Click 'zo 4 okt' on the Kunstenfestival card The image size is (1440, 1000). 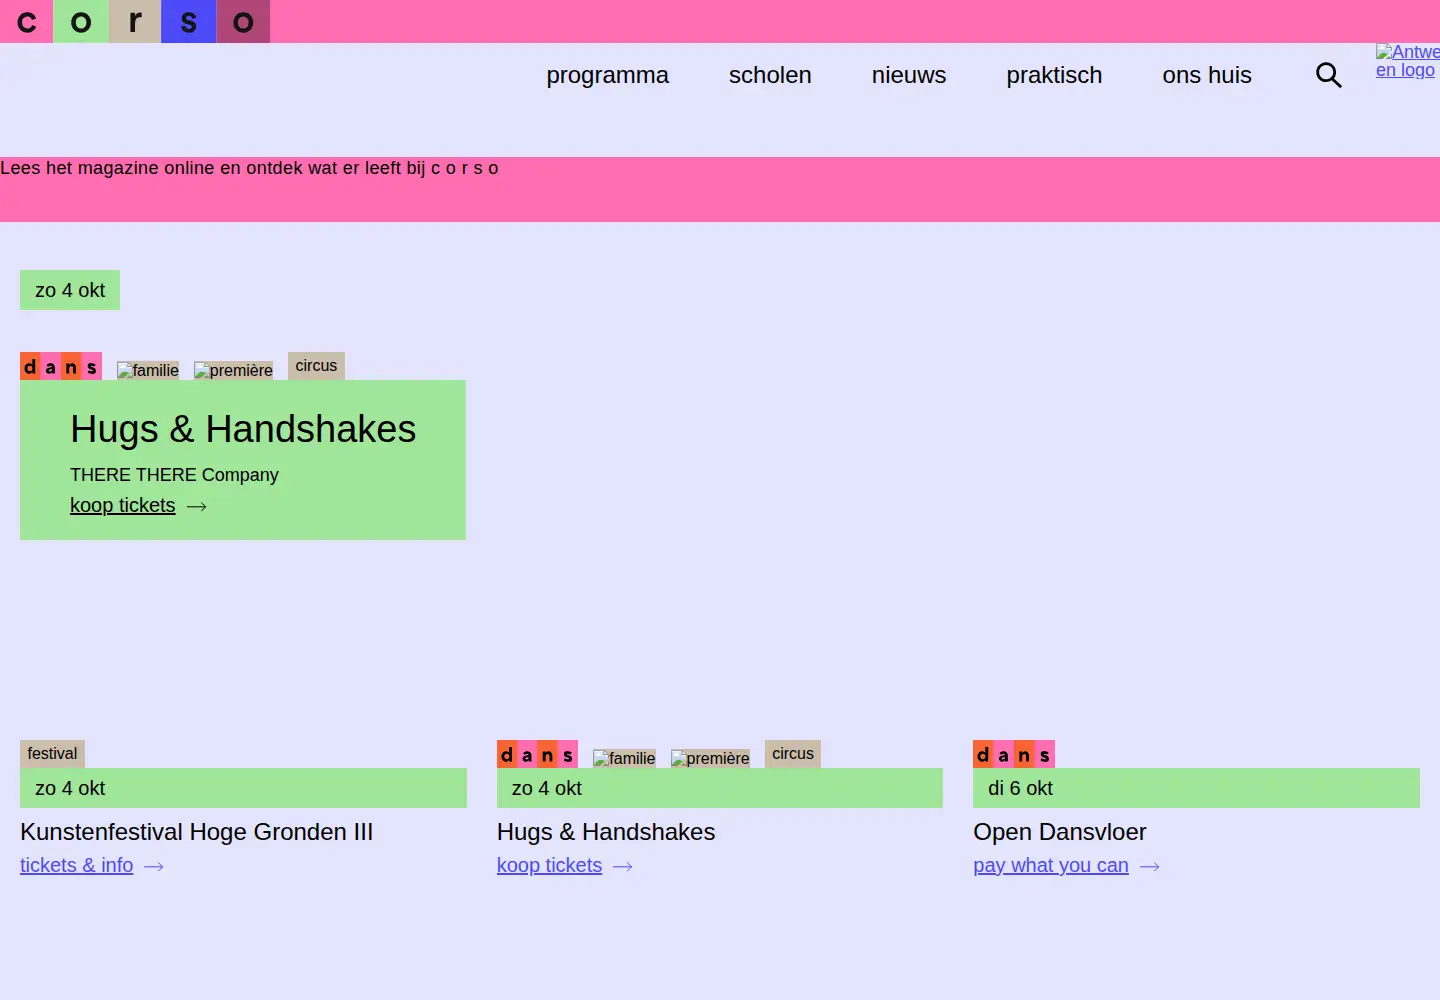tap(243, 788)
